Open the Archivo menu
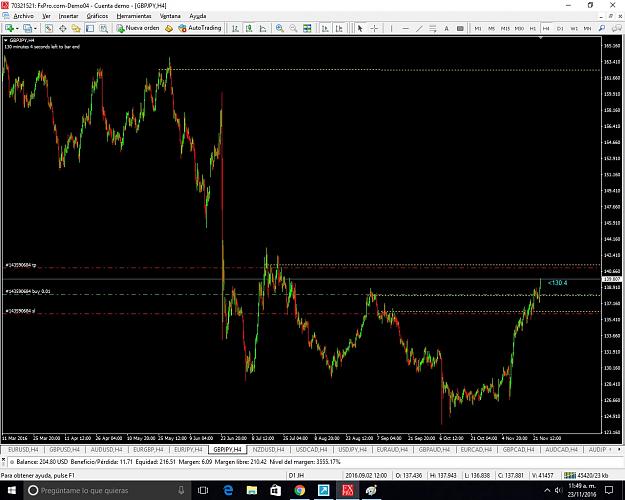625x500 pixels. click(x=24, y=16)
